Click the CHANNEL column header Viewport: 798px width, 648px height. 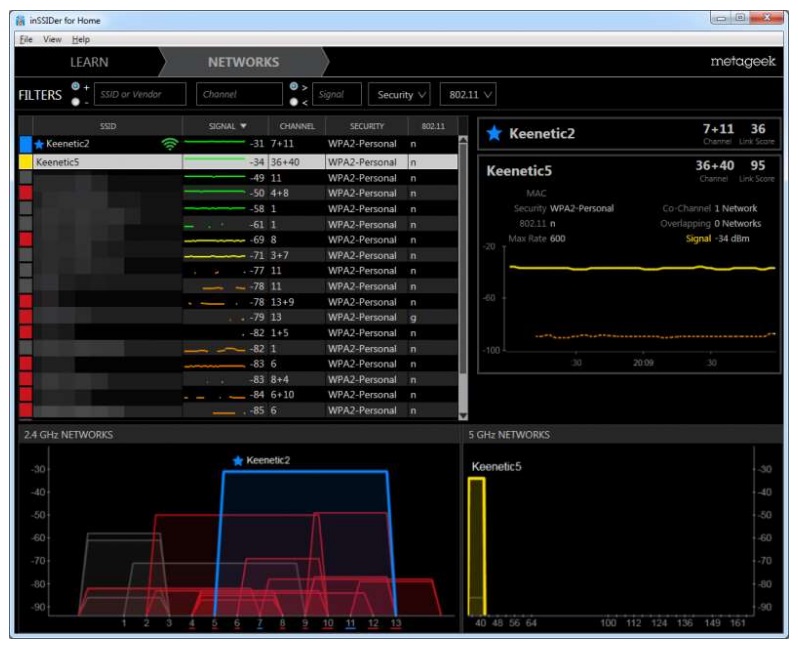pos(297,126)
